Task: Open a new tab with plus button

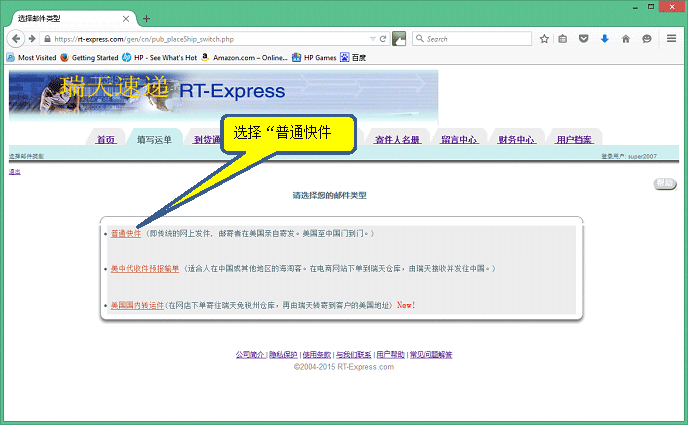Action: coord(147,18)
